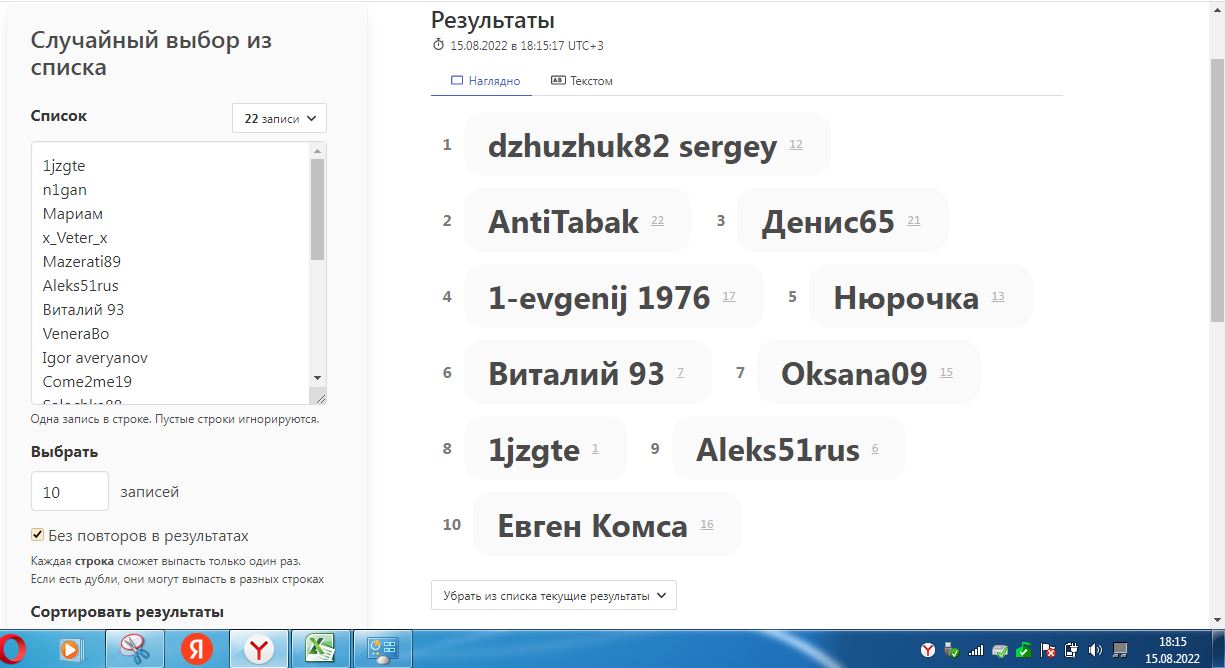Click the number 12 link beside dzhuzhuk82 sergey
Viewport: 1225px width, 668px height.
pos(796,145)
